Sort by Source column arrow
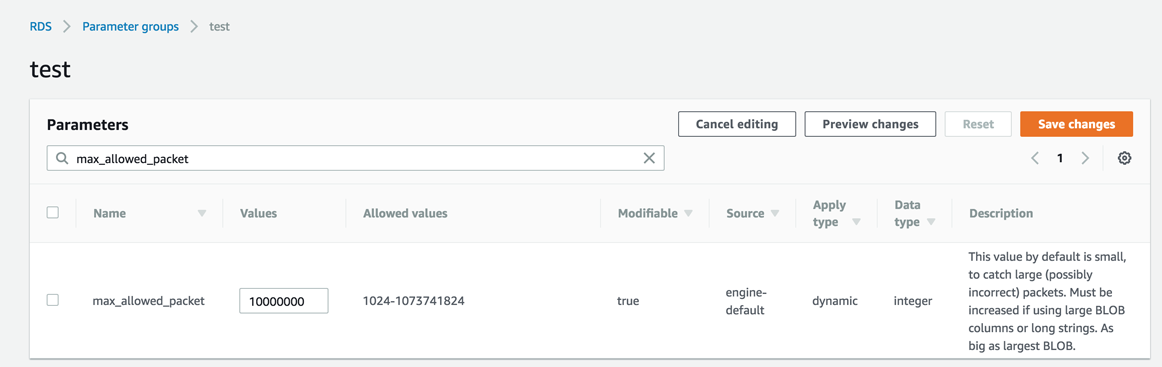 775,214
